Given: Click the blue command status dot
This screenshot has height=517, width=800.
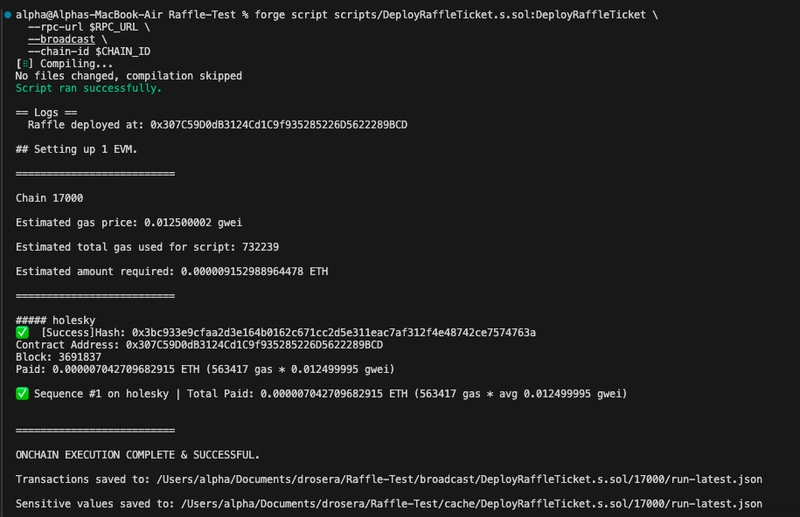Looking at the screenshot, I should (x=8, y=15).
